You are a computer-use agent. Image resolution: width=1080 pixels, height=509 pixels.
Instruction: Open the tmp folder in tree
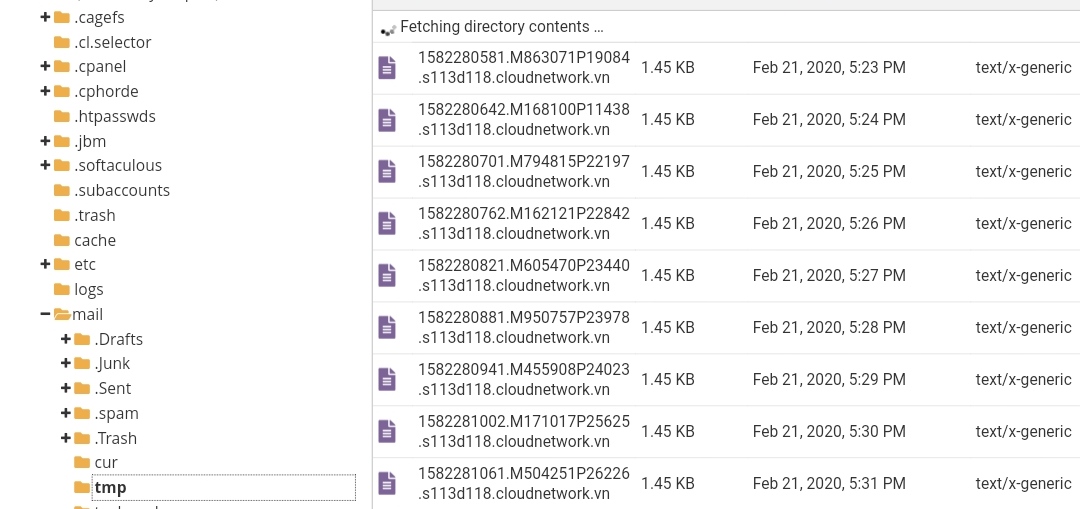pyautogui.click(x=110, y=488)
